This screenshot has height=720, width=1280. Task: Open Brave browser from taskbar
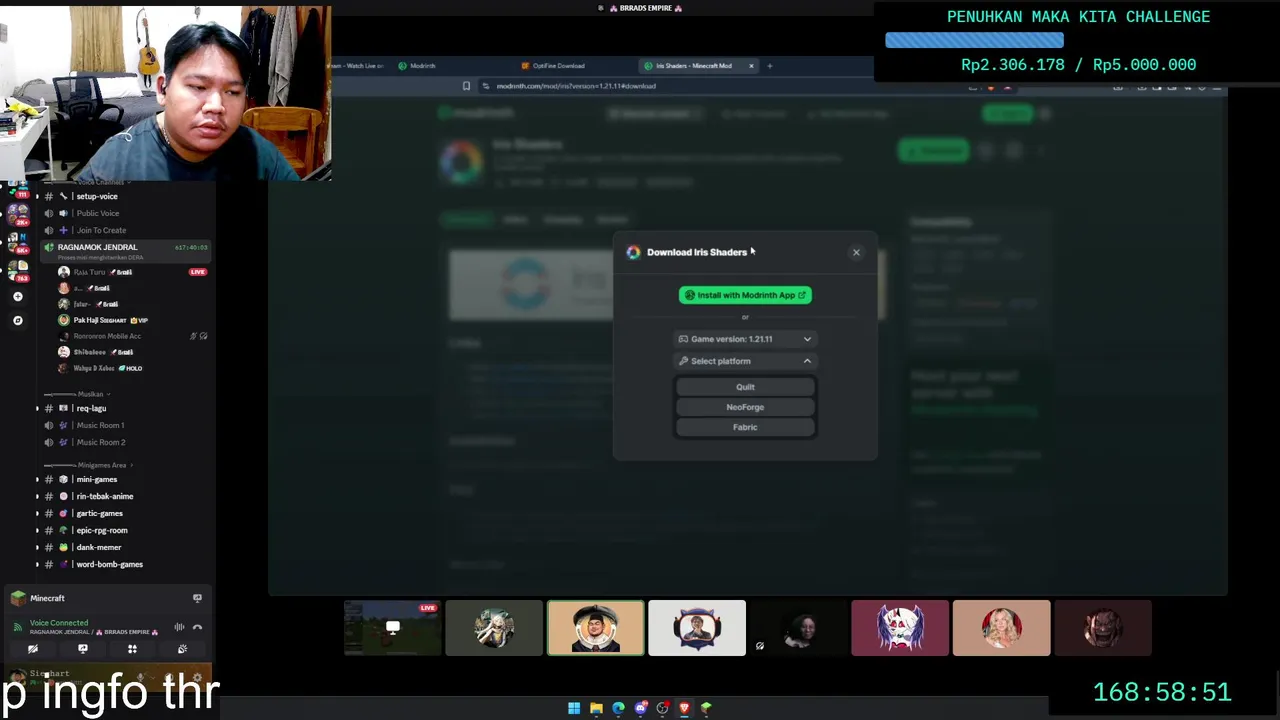tap(684, 708)
